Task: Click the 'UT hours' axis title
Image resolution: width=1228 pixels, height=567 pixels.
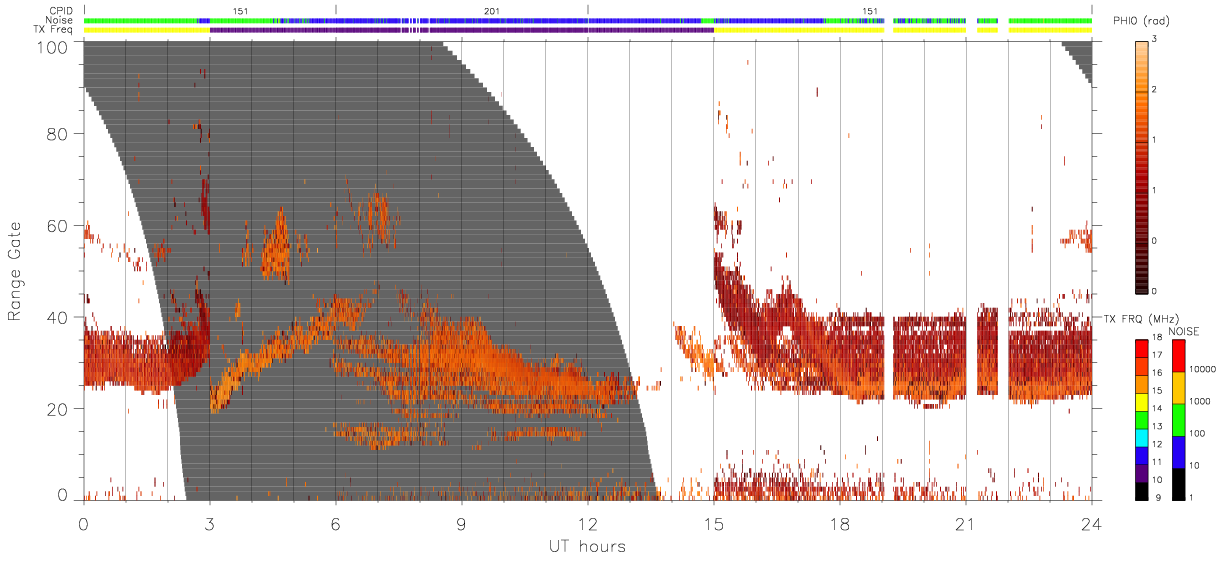Action: (x=586, y=546)
